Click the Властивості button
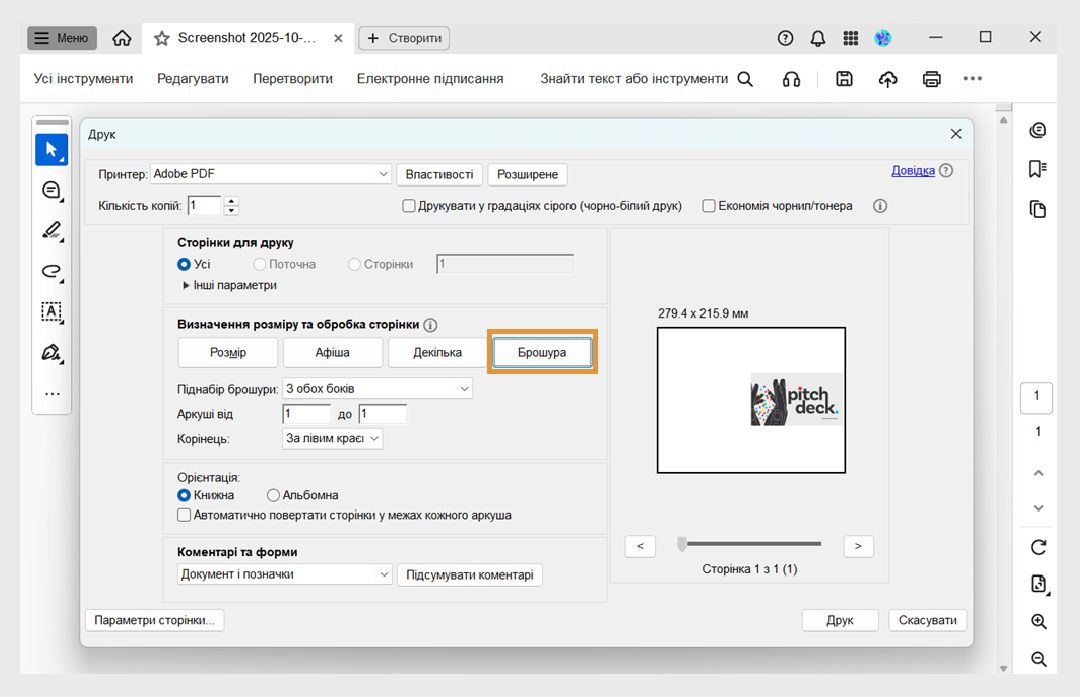1080x697 pixels. click(x=439, y=174)
